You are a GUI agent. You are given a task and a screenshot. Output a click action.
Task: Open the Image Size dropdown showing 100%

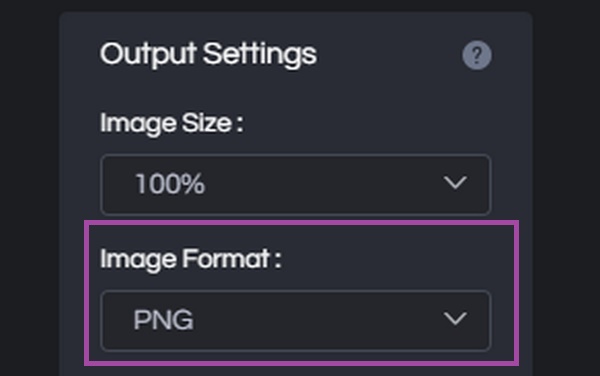[x=296, y=185]
